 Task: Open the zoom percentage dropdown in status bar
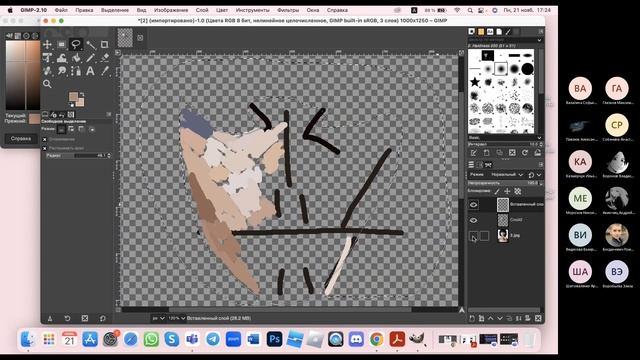click(x=177, y=318)
